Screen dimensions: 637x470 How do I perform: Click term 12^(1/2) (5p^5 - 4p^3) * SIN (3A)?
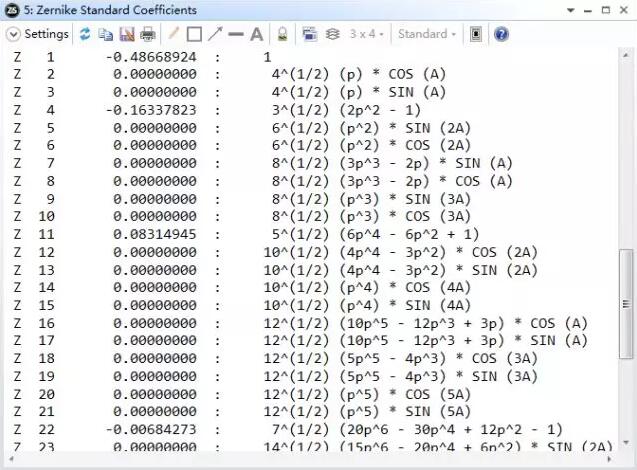point(401,377)
